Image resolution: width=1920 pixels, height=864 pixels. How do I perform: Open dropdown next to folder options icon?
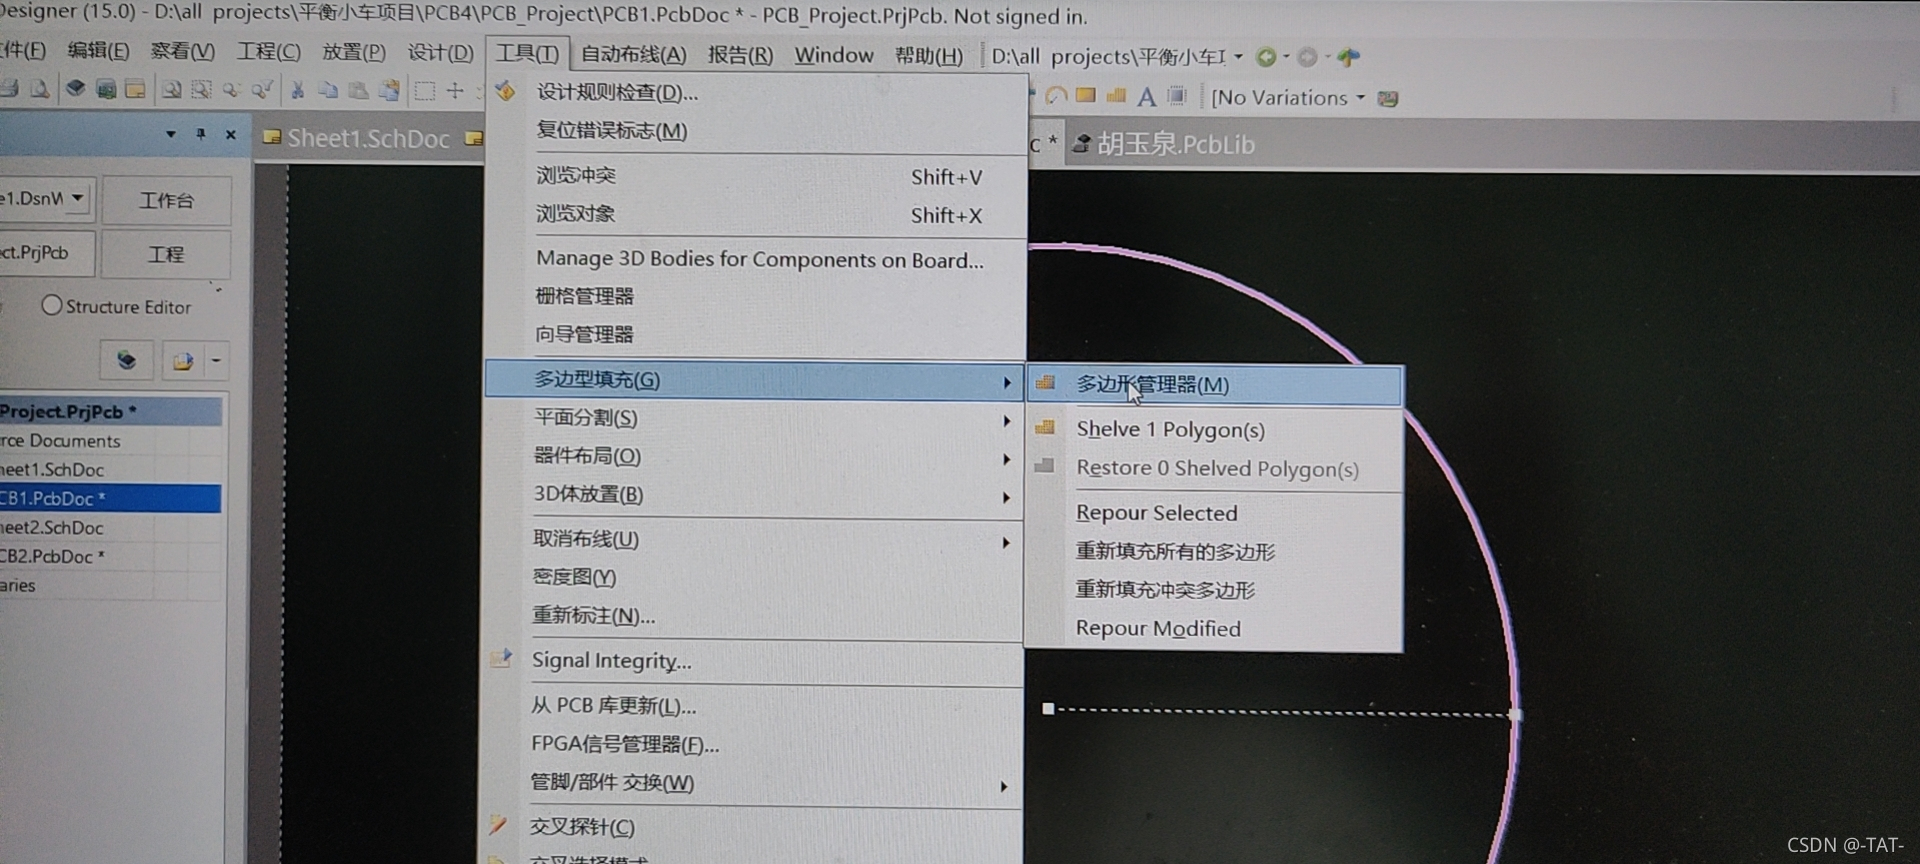click(216, 361)
